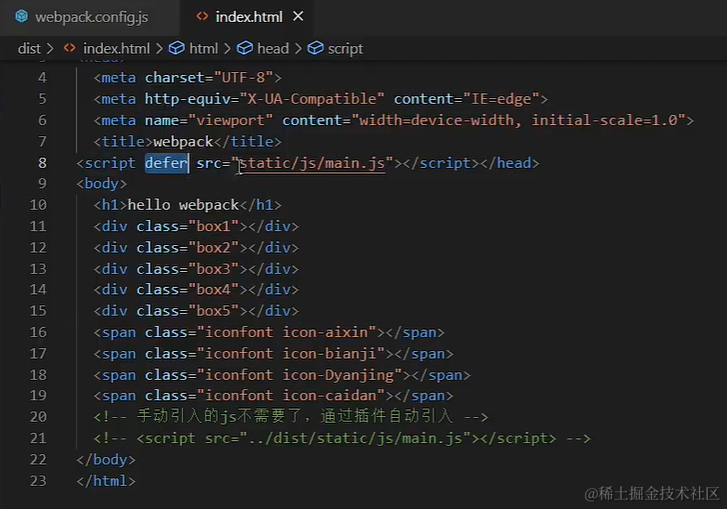Click the "box5" class value
Image resolution: width=727 pixels, height=509 pixels.
tap(214, 311)
